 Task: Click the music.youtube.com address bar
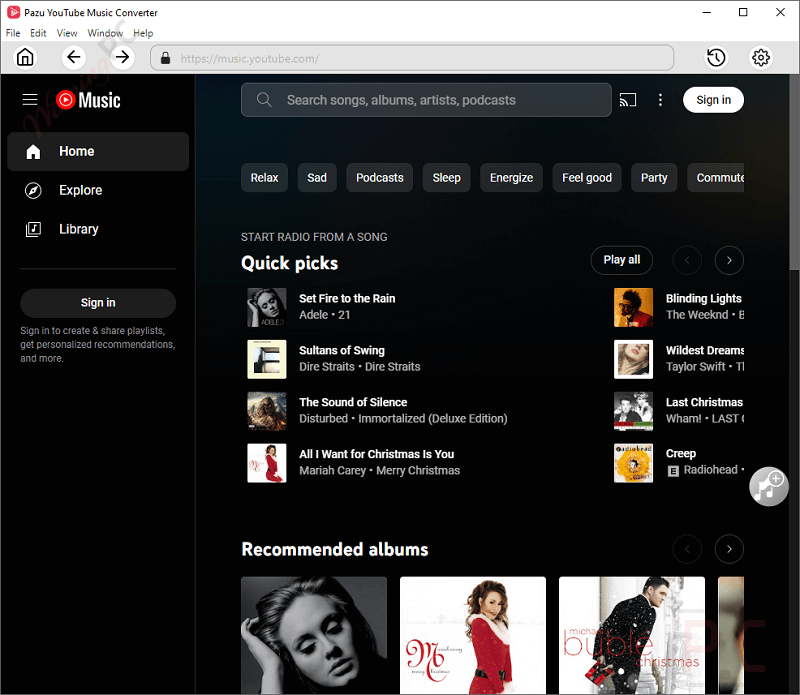coord(412,58)
